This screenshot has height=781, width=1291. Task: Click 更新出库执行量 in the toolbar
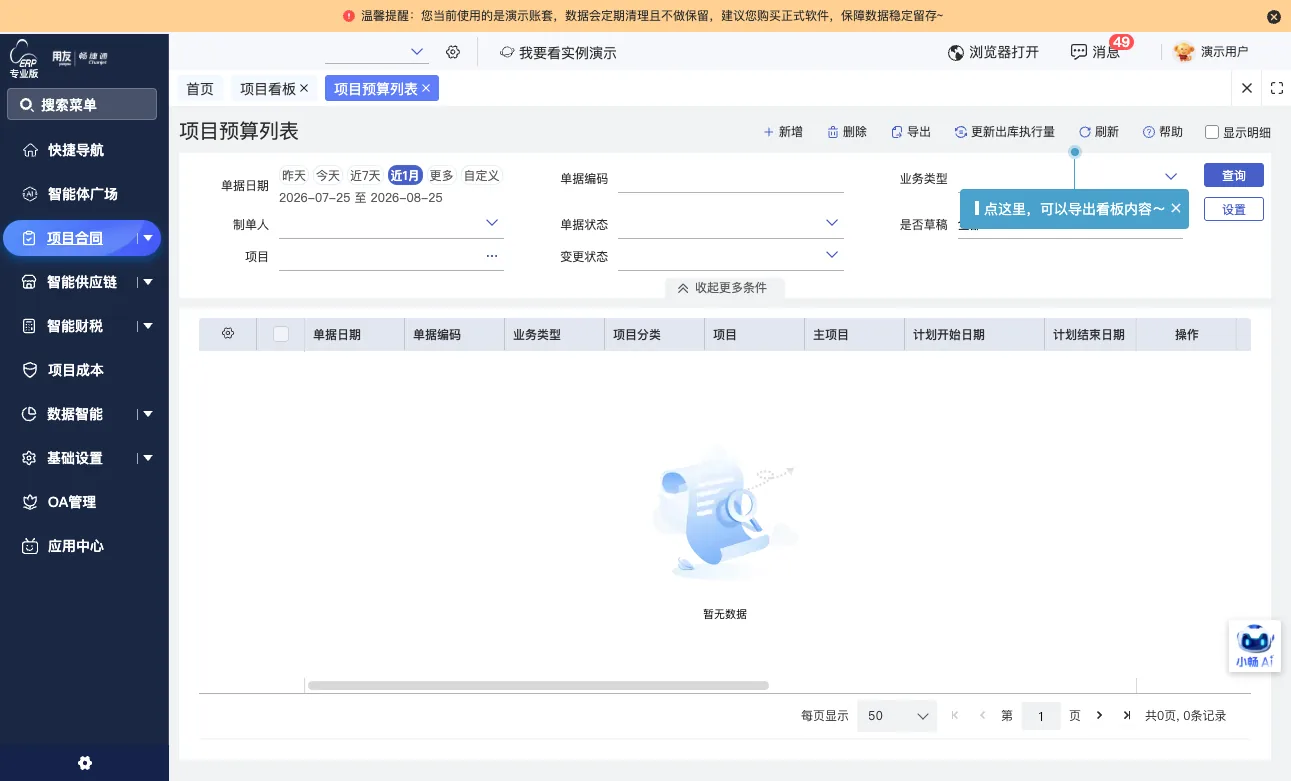click(1004, 132)
